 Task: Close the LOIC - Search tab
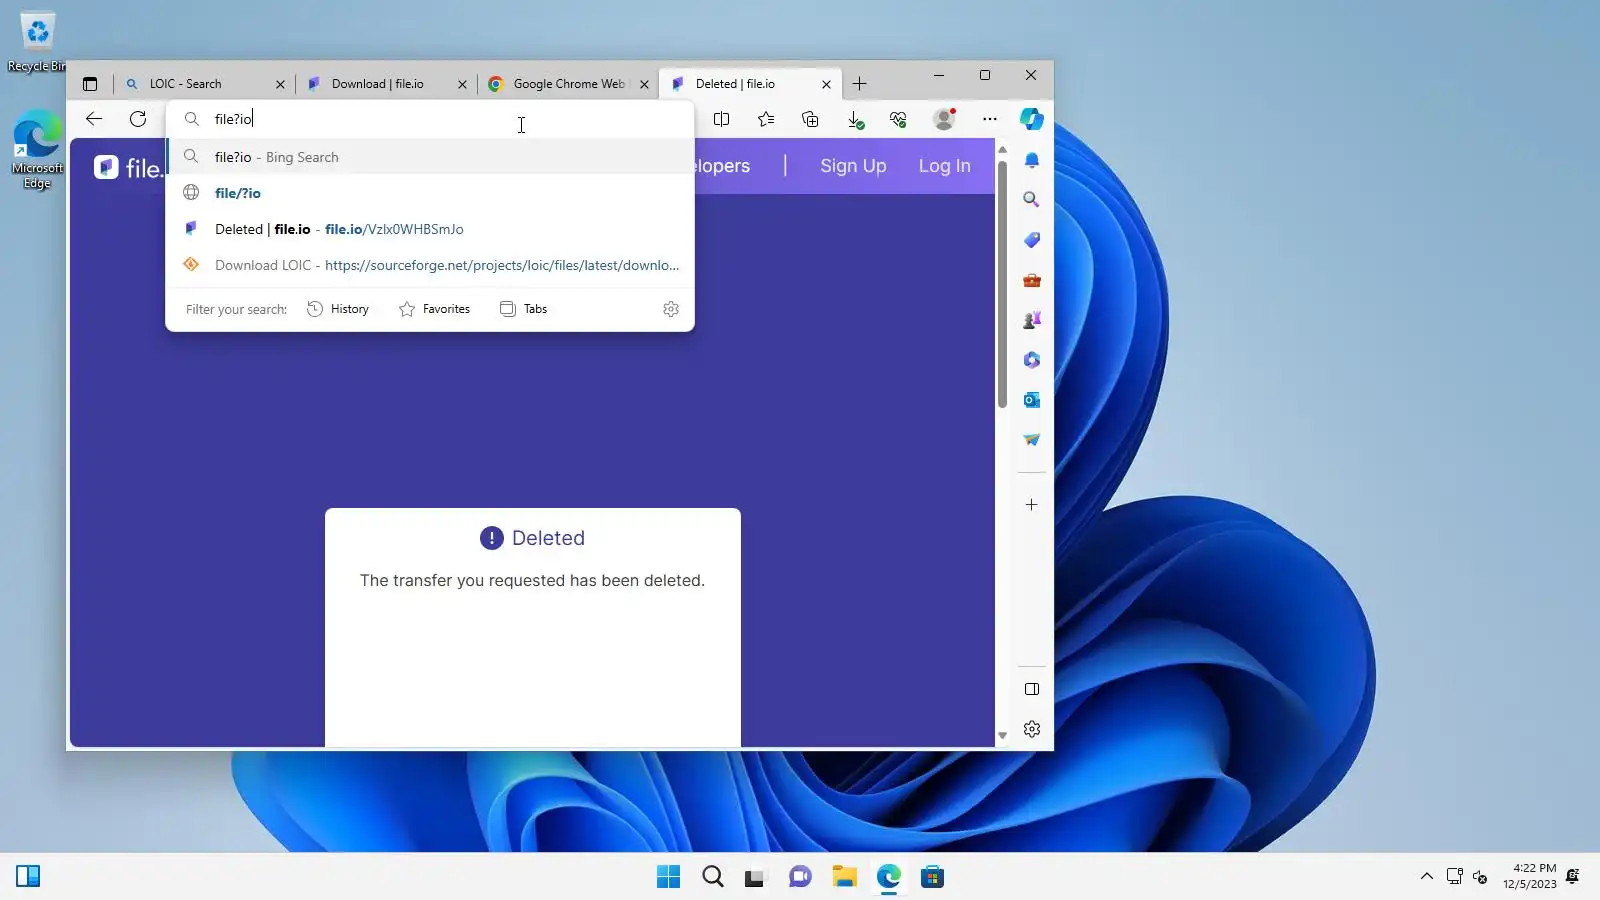(280, 85)
